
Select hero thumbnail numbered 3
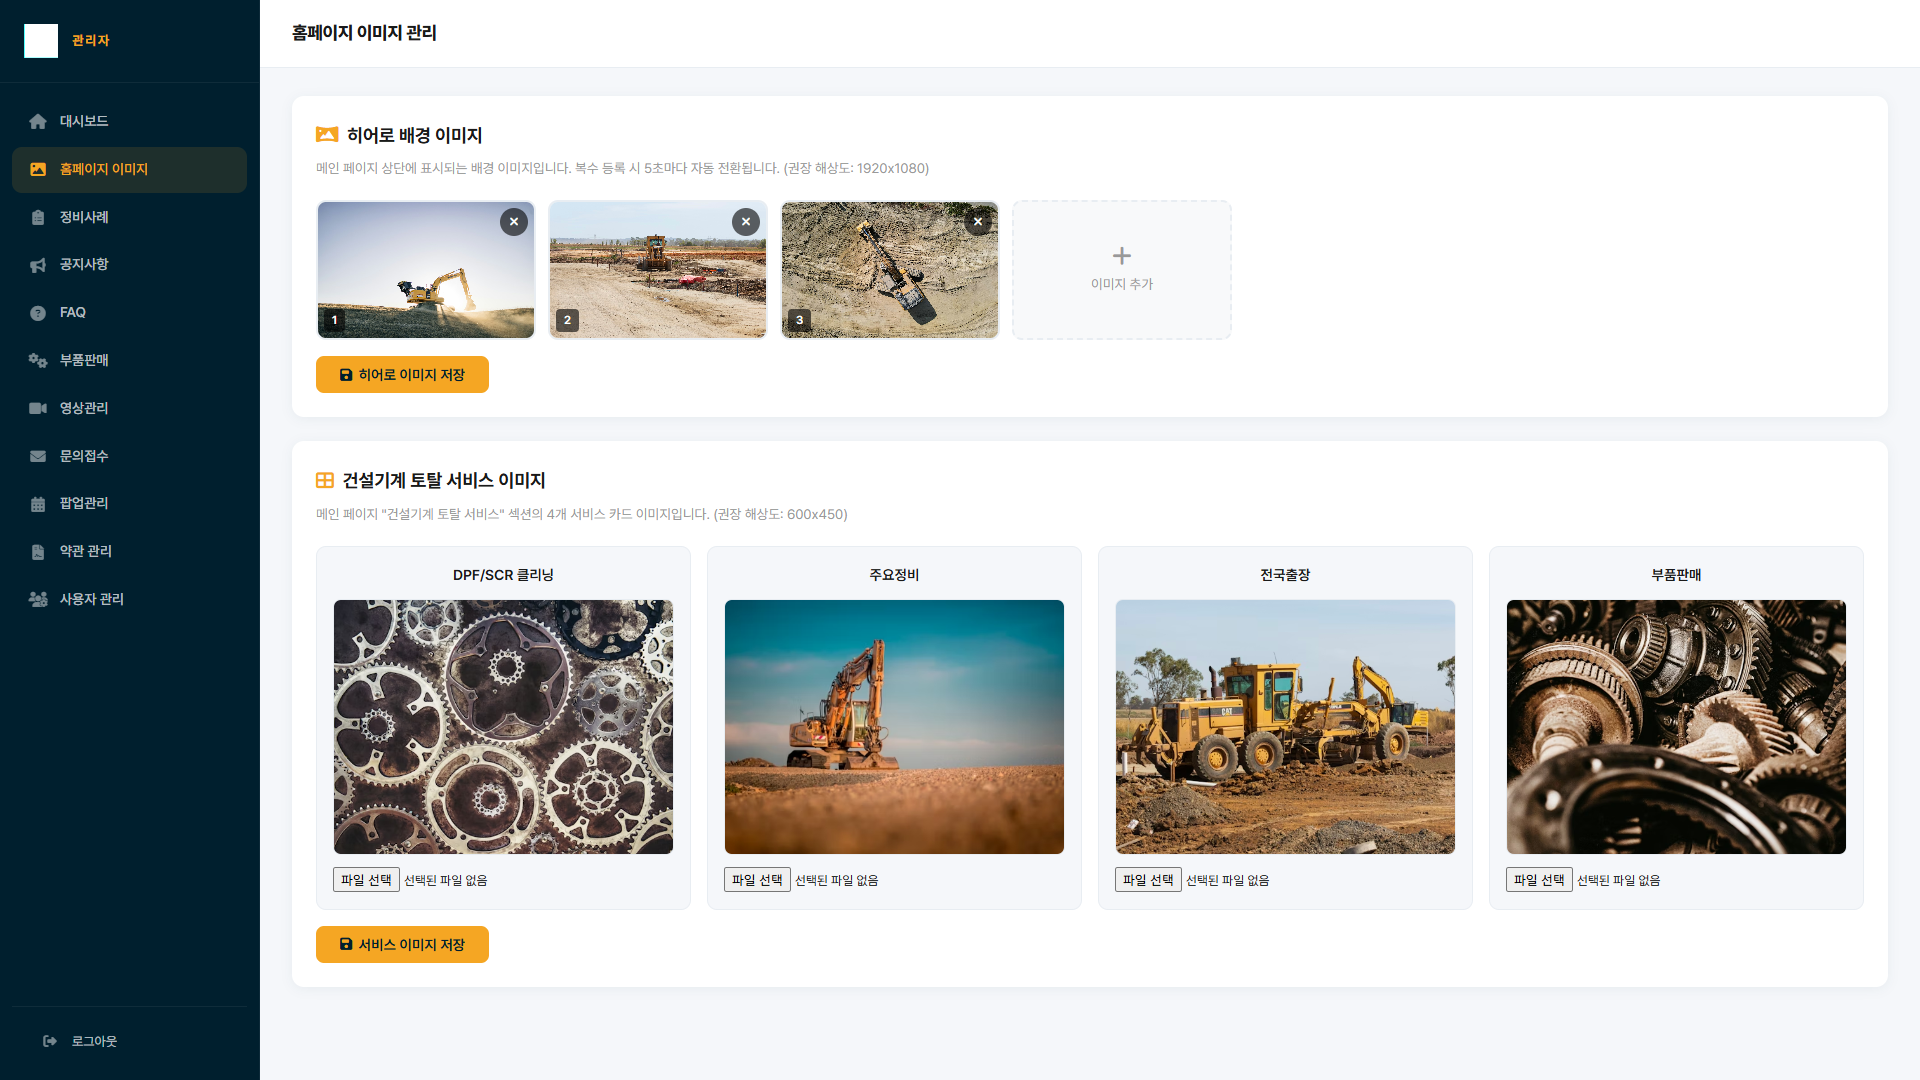(890, 270)
